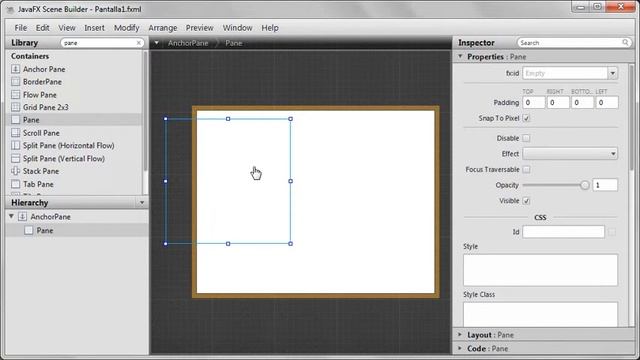Open the Insert menu
The image size is (640, 360).
(x=94, y=28)
